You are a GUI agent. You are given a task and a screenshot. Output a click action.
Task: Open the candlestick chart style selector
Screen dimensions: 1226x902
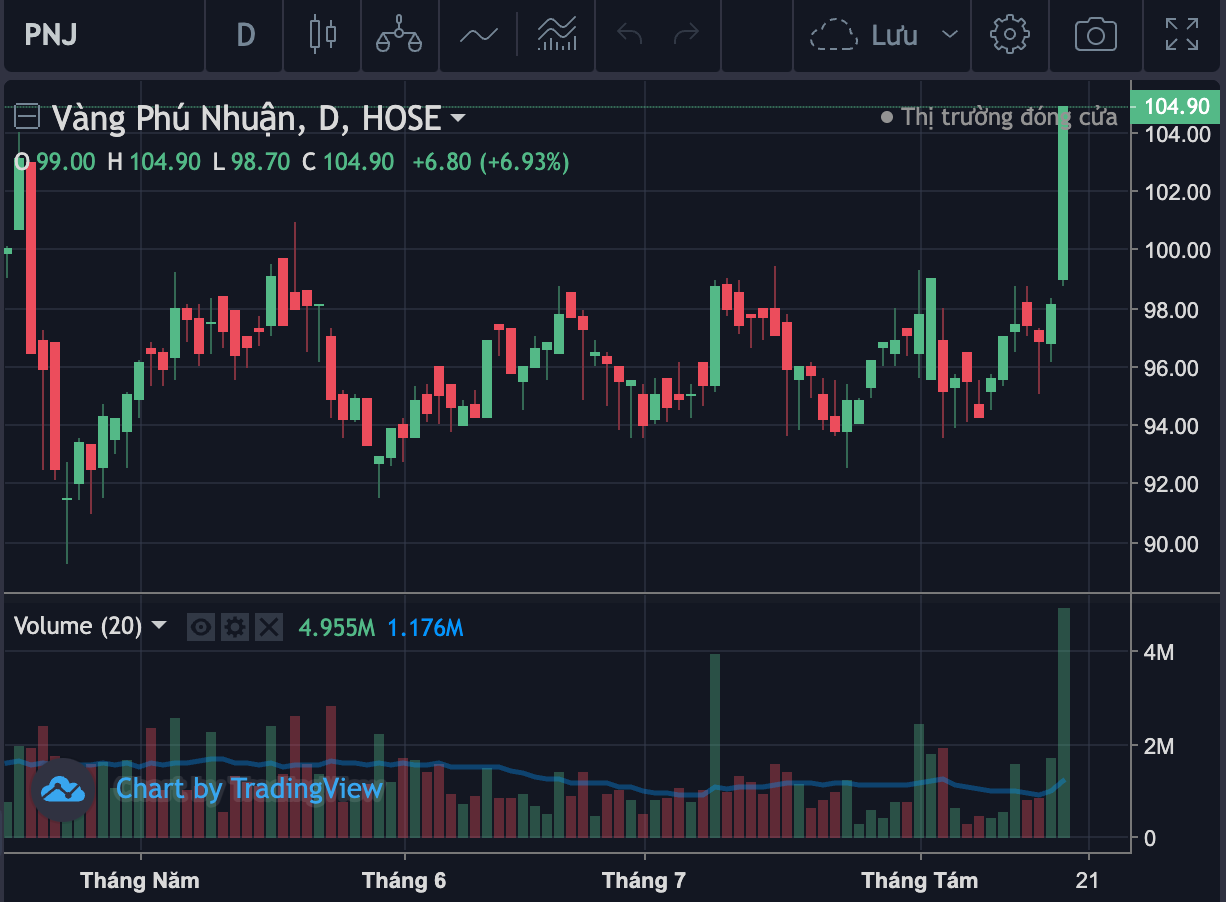pos(322,35)
